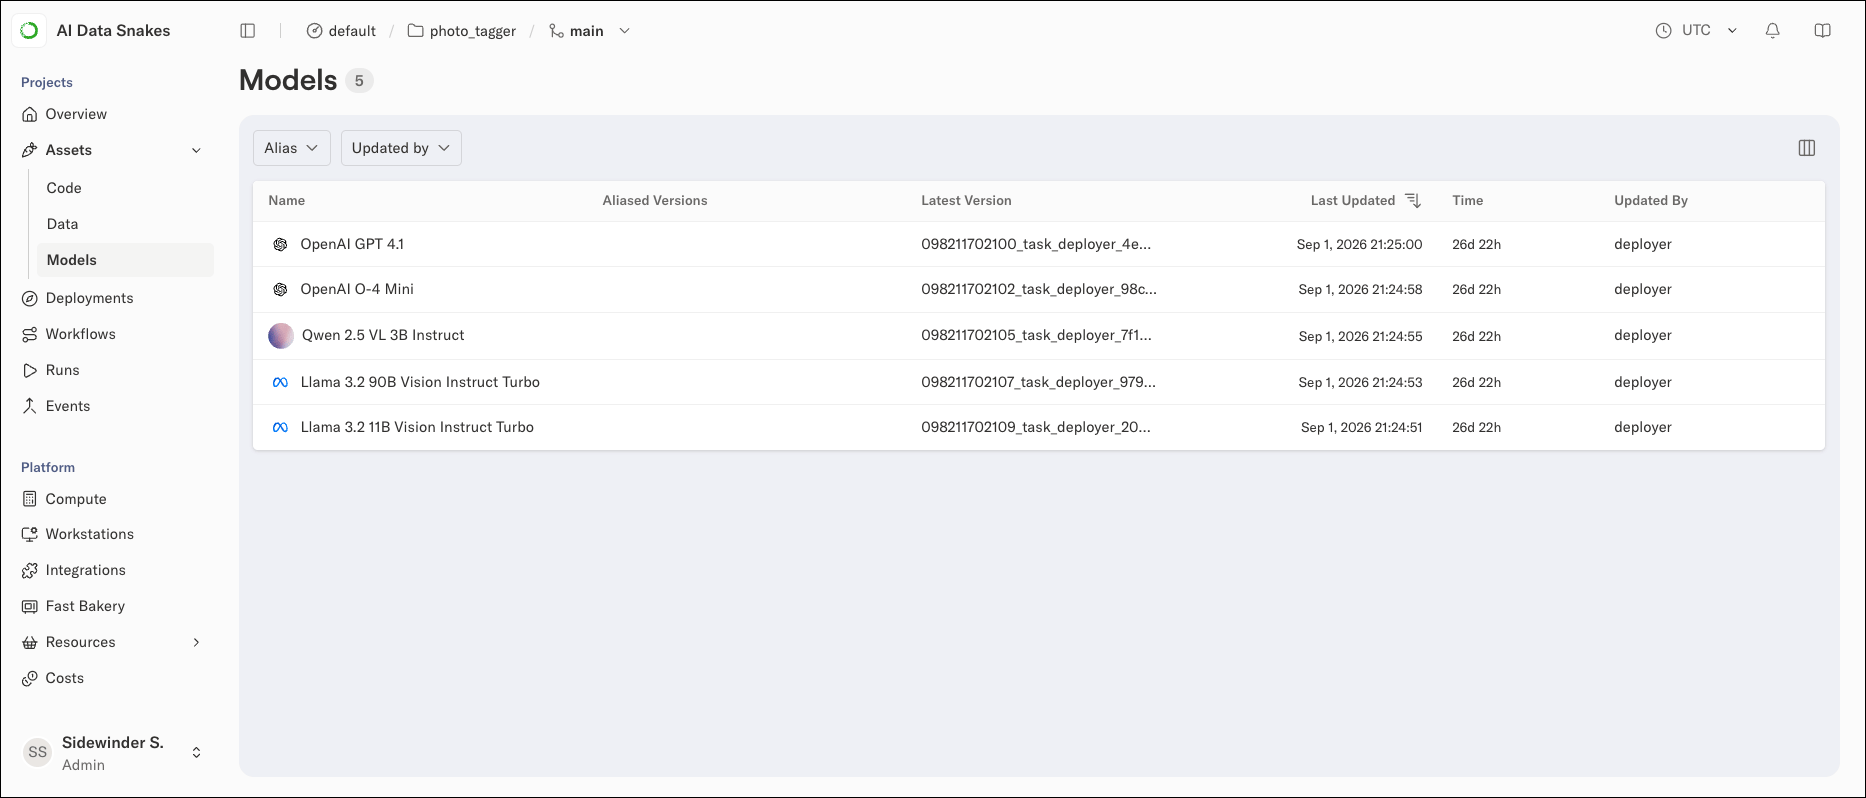Click the Resources basket icon

coord(30,642)
